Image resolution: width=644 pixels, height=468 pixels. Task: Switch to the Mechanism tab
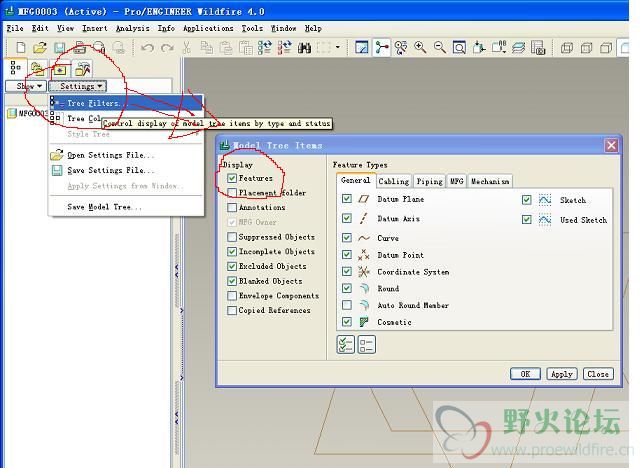pyautogui.click(x=490, y=181)
